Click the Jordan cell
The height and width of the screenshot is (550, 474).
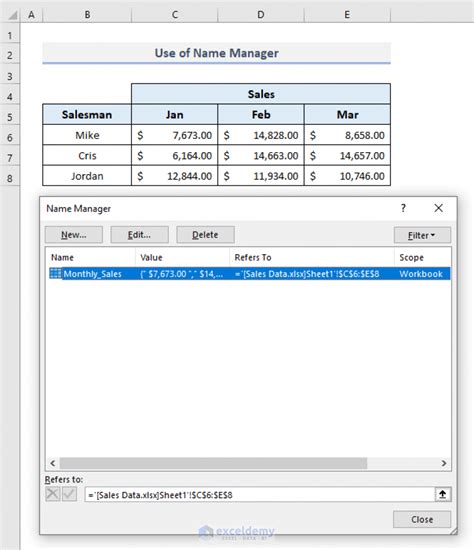point(87,176)
